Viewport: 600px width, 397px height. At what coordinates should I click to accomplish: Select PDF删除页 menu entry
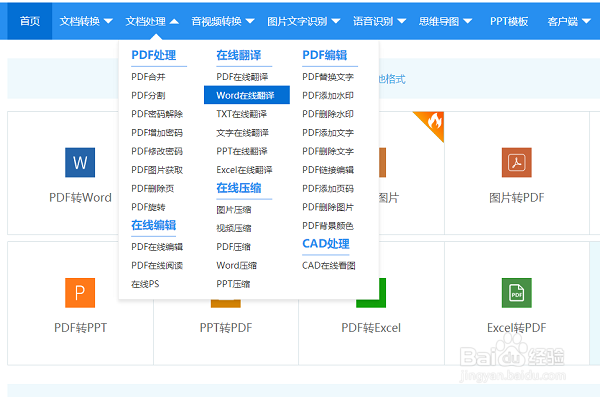(153, 189)
